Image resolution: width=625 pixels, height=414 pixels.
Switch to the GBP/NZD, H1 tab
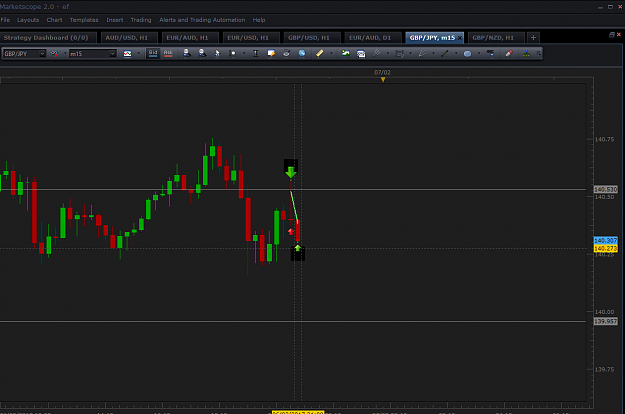click(x=495, y=37)
